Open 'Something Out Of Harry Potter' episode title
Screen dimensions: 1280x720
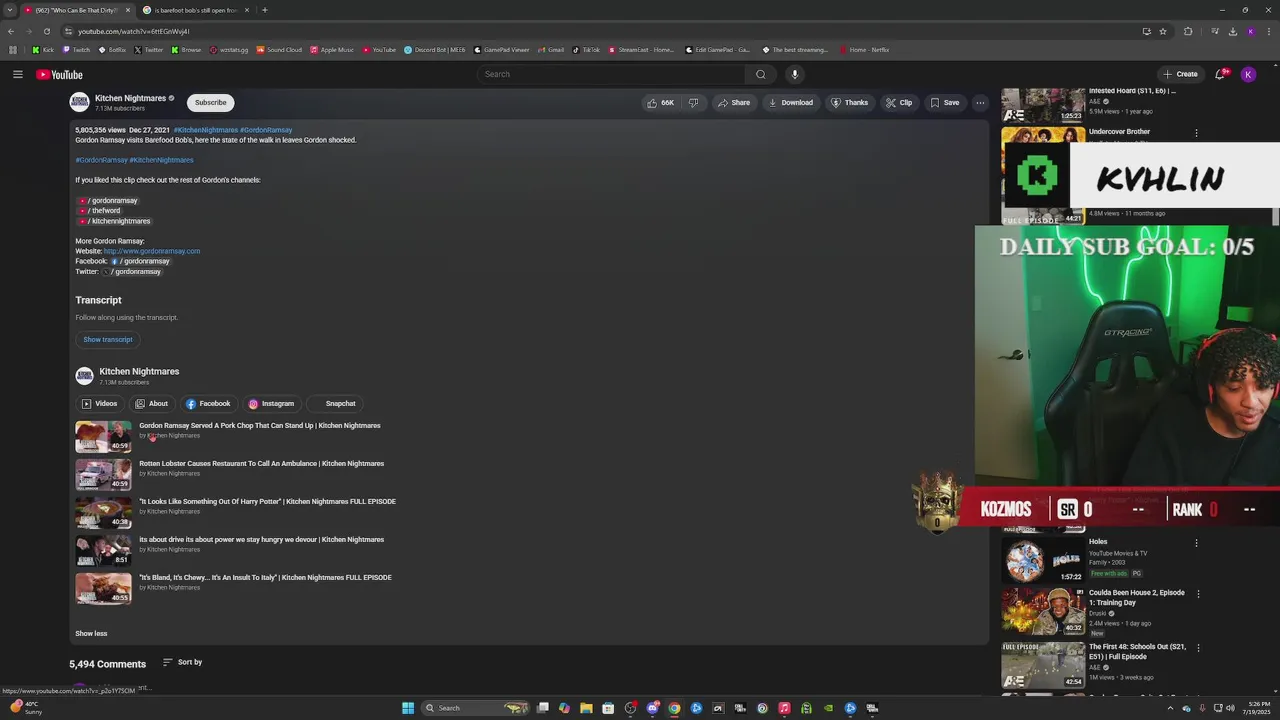pyautogui.click(x=267, y=501)
